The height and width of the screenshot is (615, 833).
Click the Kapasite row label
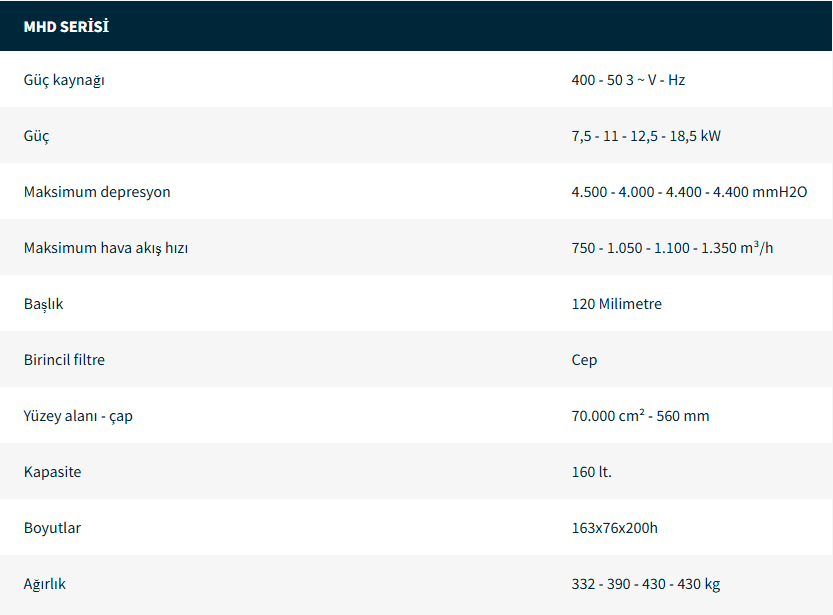[x=53, y=472]
